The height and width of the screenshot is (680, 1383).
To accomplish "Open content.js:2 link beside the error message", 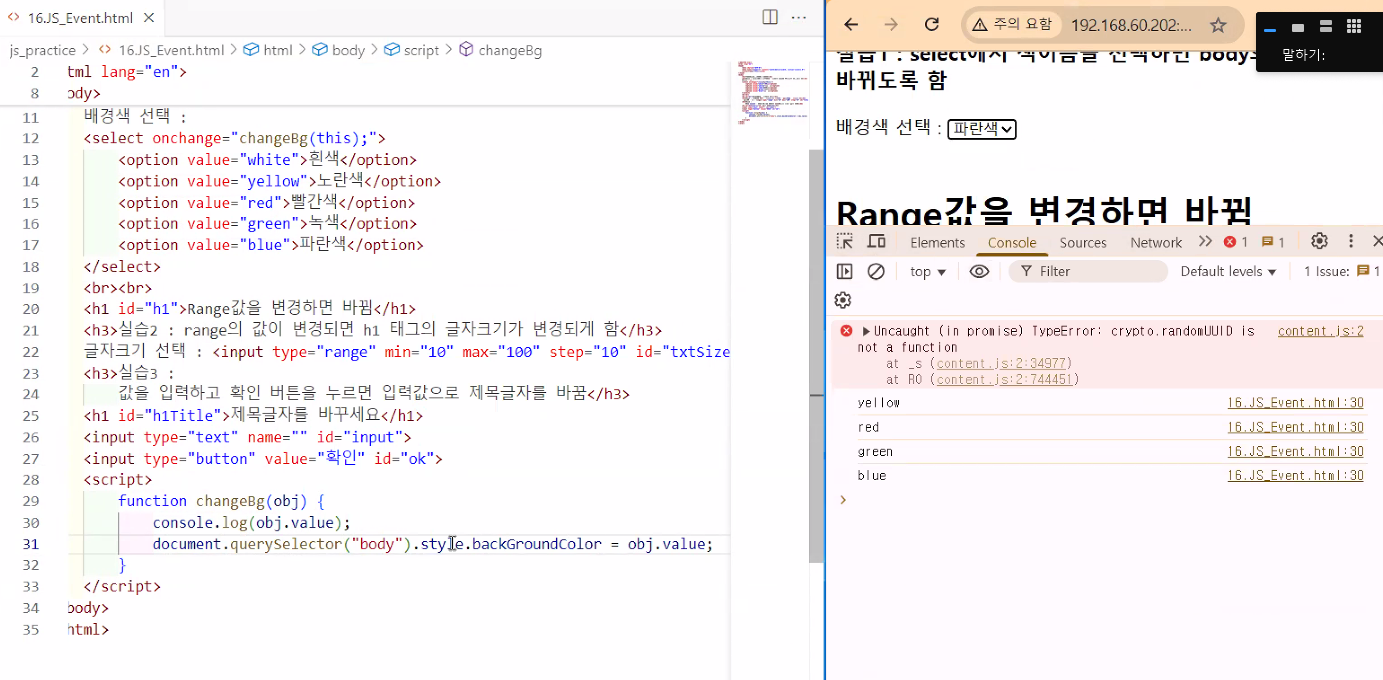I will [1320, 331].
